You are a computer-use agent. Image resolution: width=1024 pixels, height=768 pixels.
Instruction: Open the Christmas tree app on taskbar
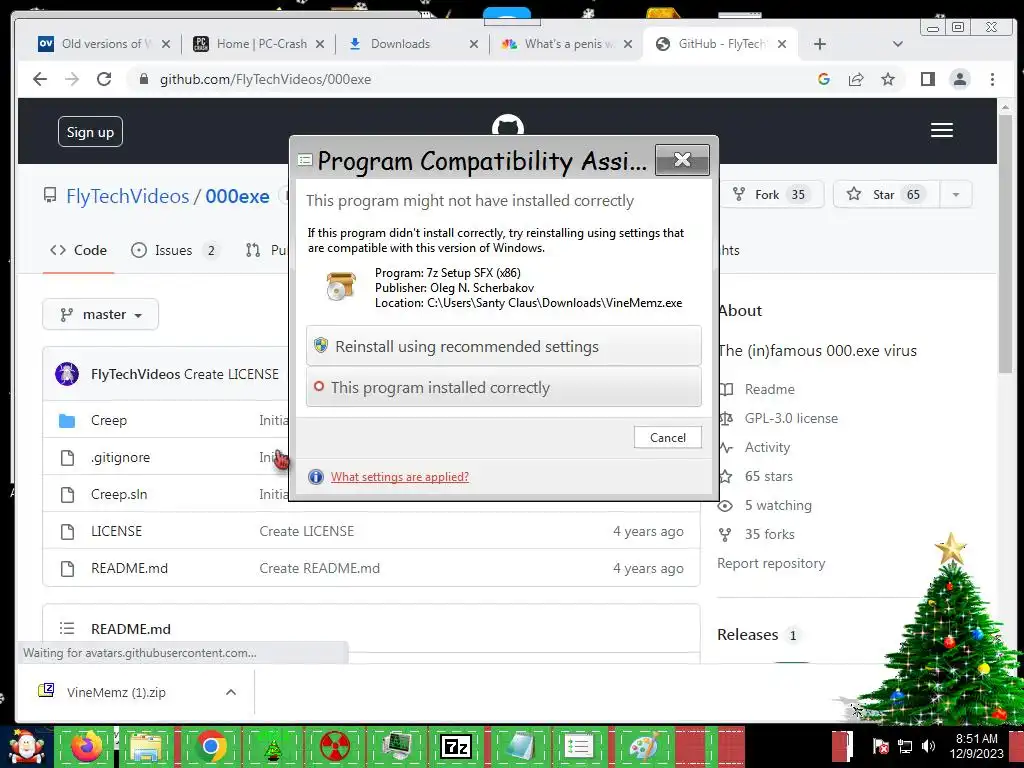click(272, 746)
